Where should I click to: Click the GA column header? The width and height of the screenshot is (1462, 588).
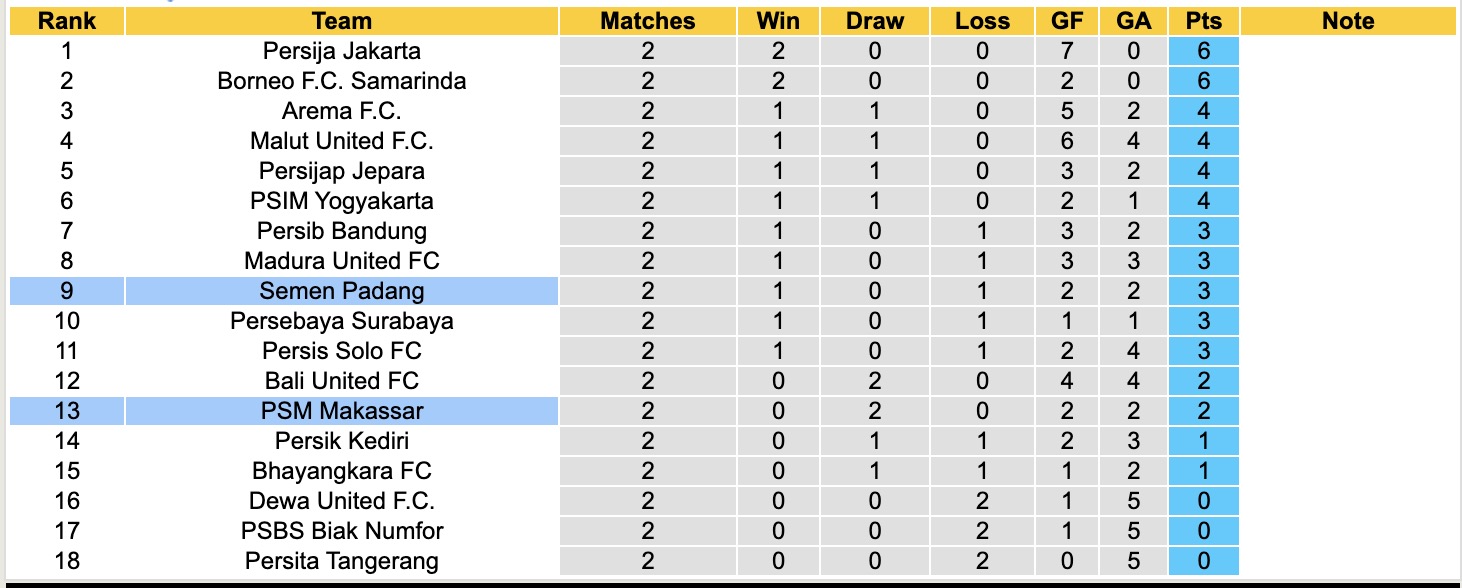1133,21
